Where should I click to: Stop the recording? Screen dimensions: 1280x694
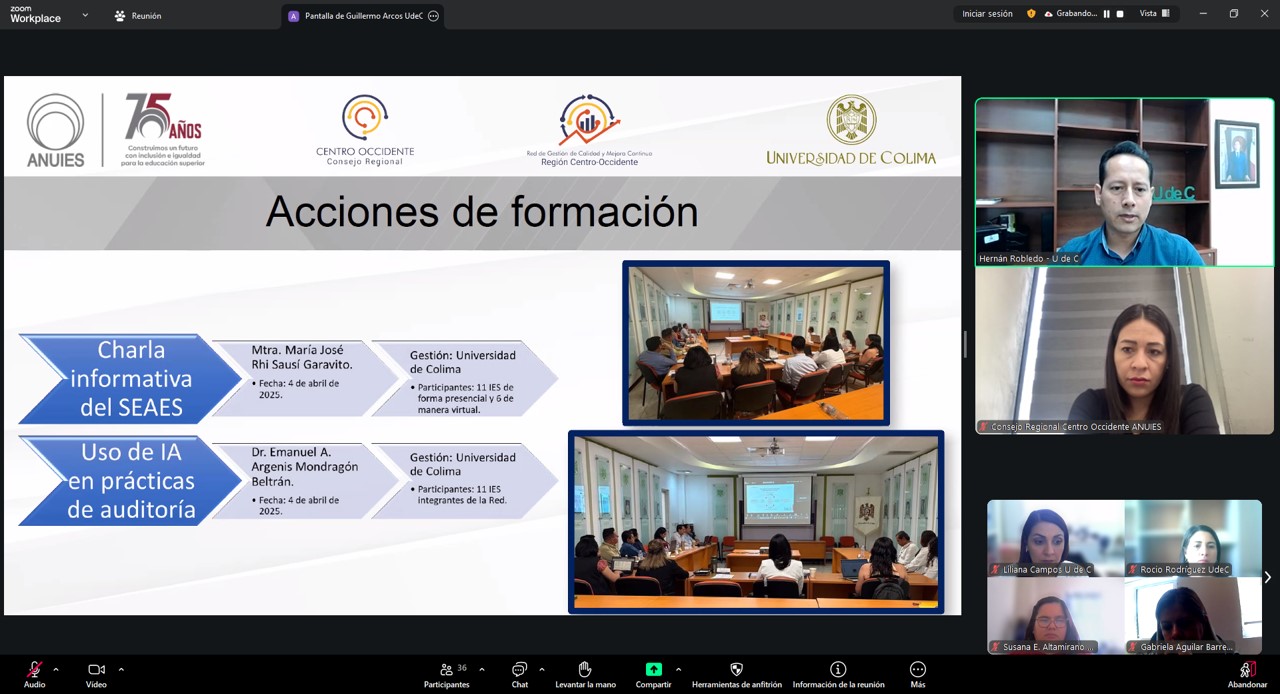click(1120, 14)
